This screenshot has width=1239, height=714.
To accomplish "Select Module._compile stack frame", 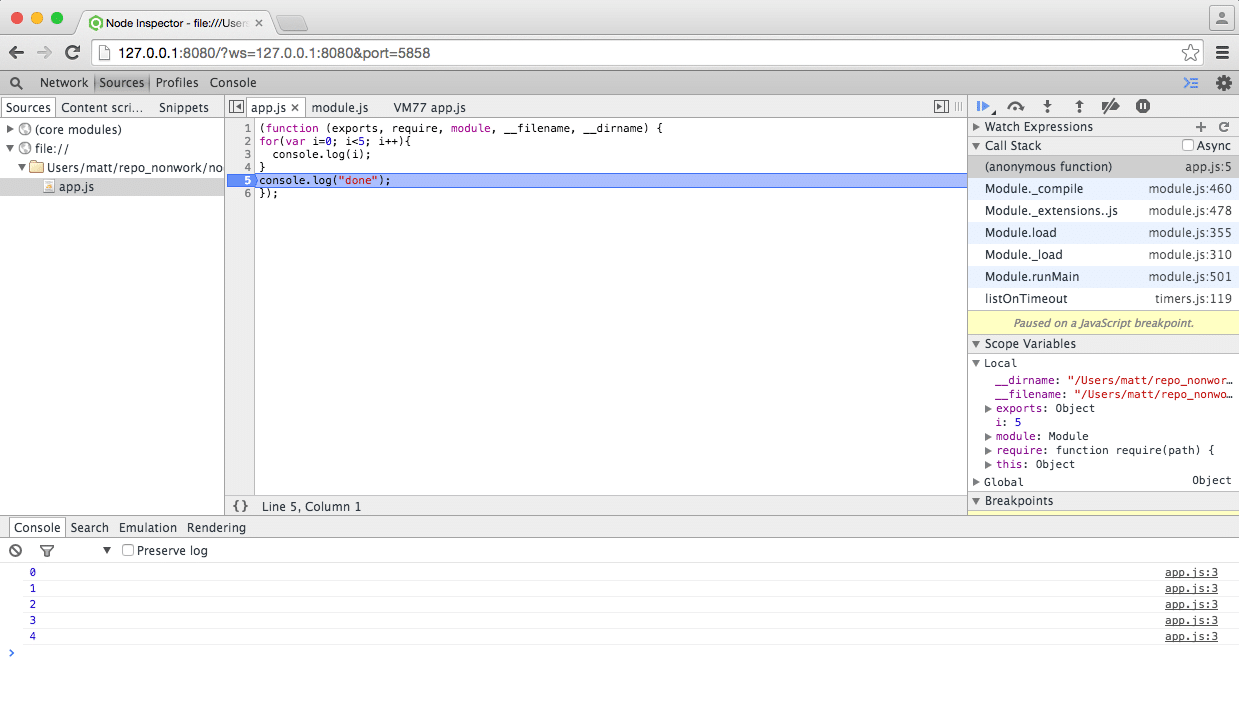I will 1103,189.
